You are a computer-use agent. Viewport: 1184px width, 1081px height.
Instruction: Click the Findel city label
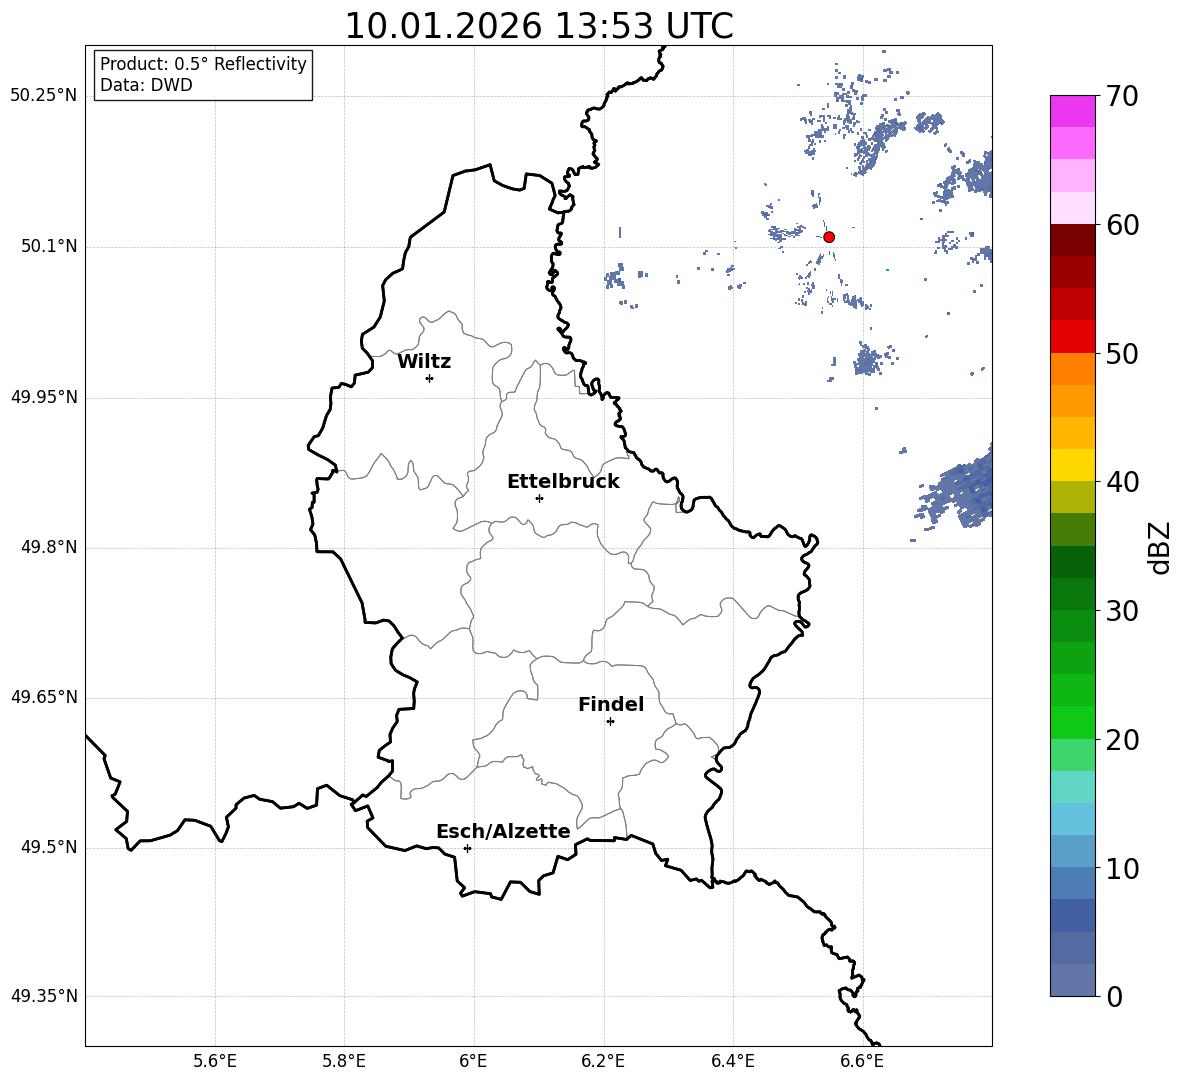click(x=611, y=704)
